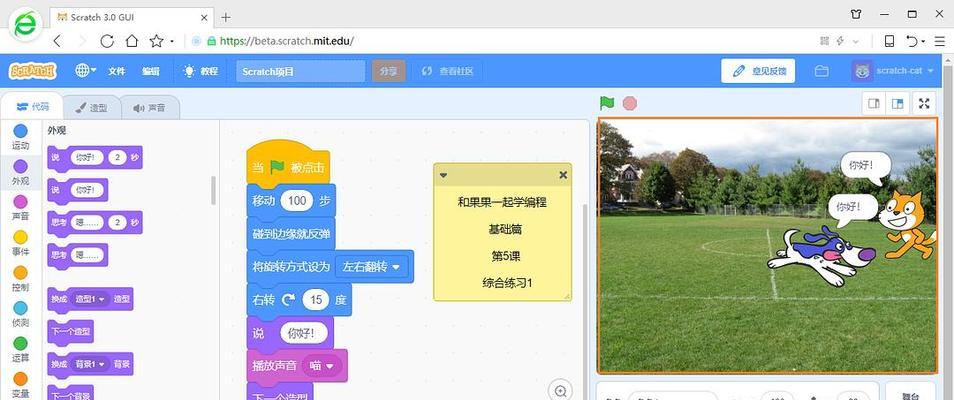Switch to the 造型 costumes tab
This screenshot has width=954, height=400.
(91, 108)
